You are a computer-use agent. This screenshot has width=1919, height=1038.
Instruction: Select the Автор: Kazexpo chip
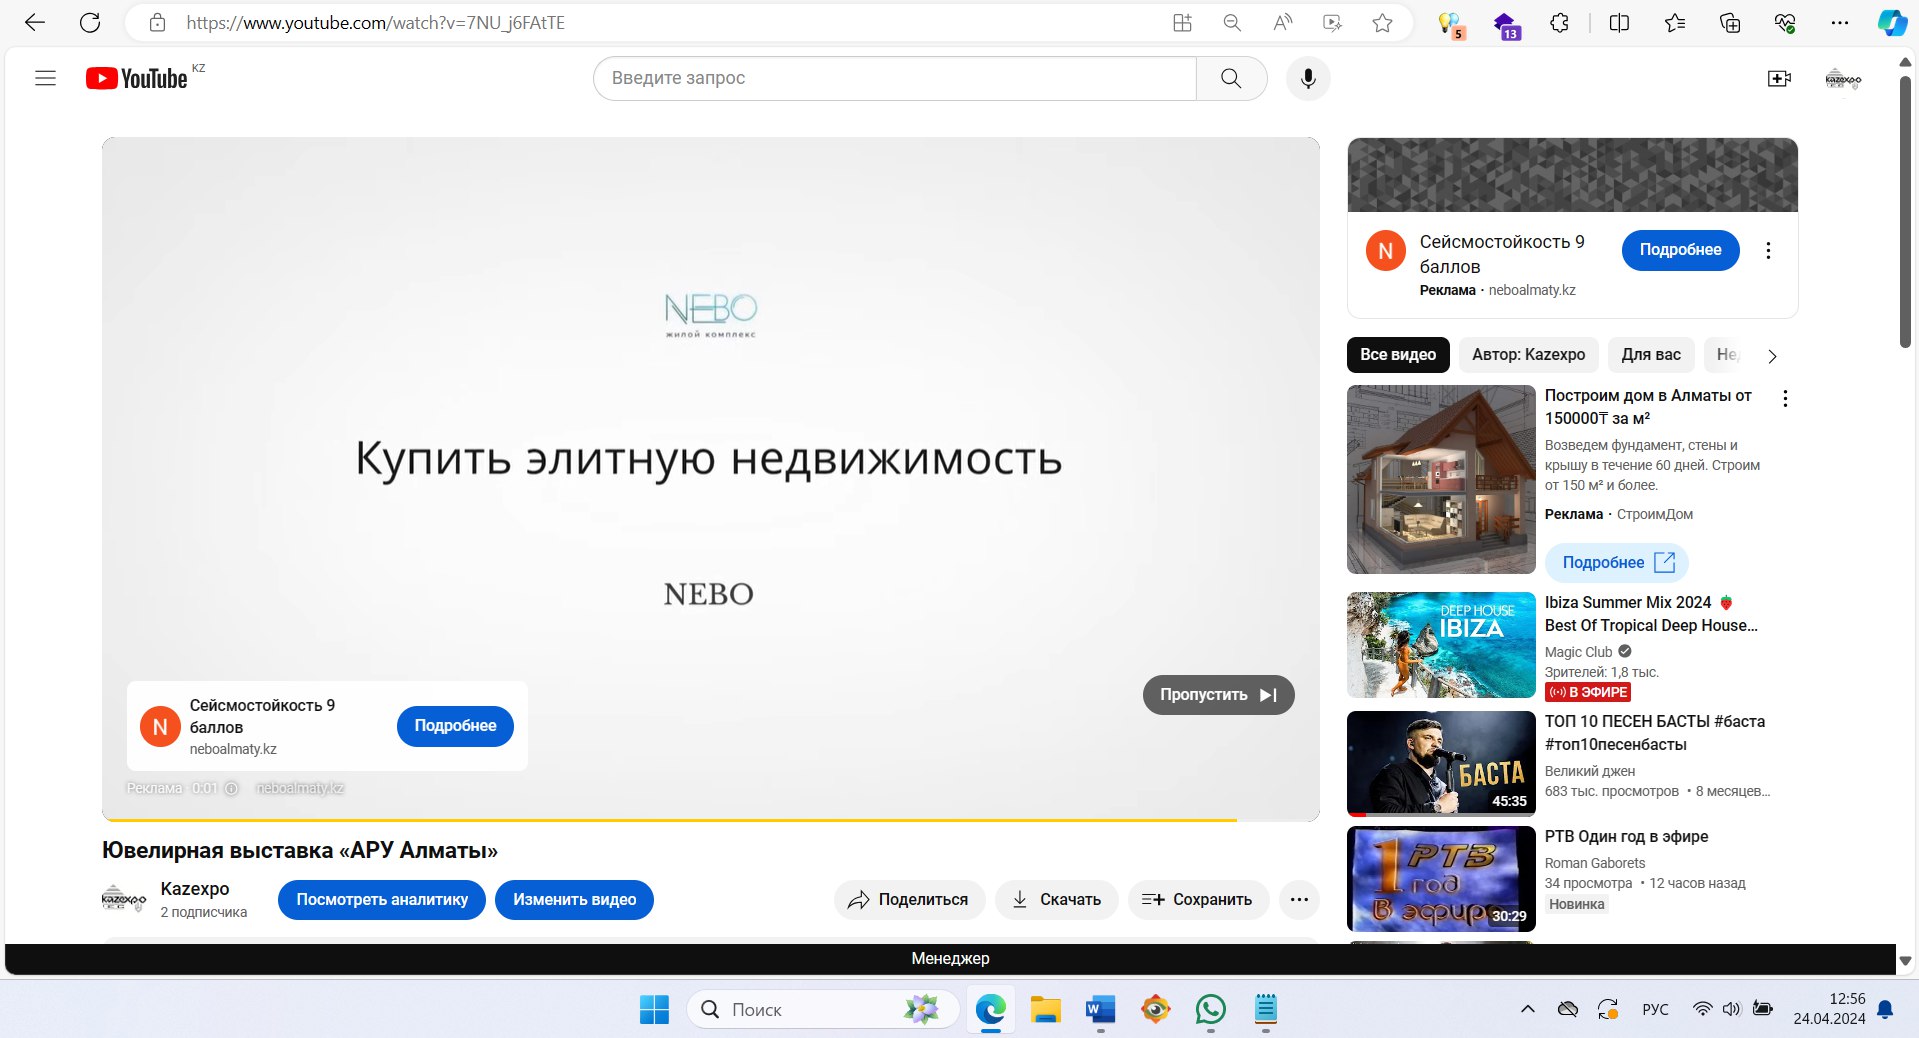point(1528,355)
